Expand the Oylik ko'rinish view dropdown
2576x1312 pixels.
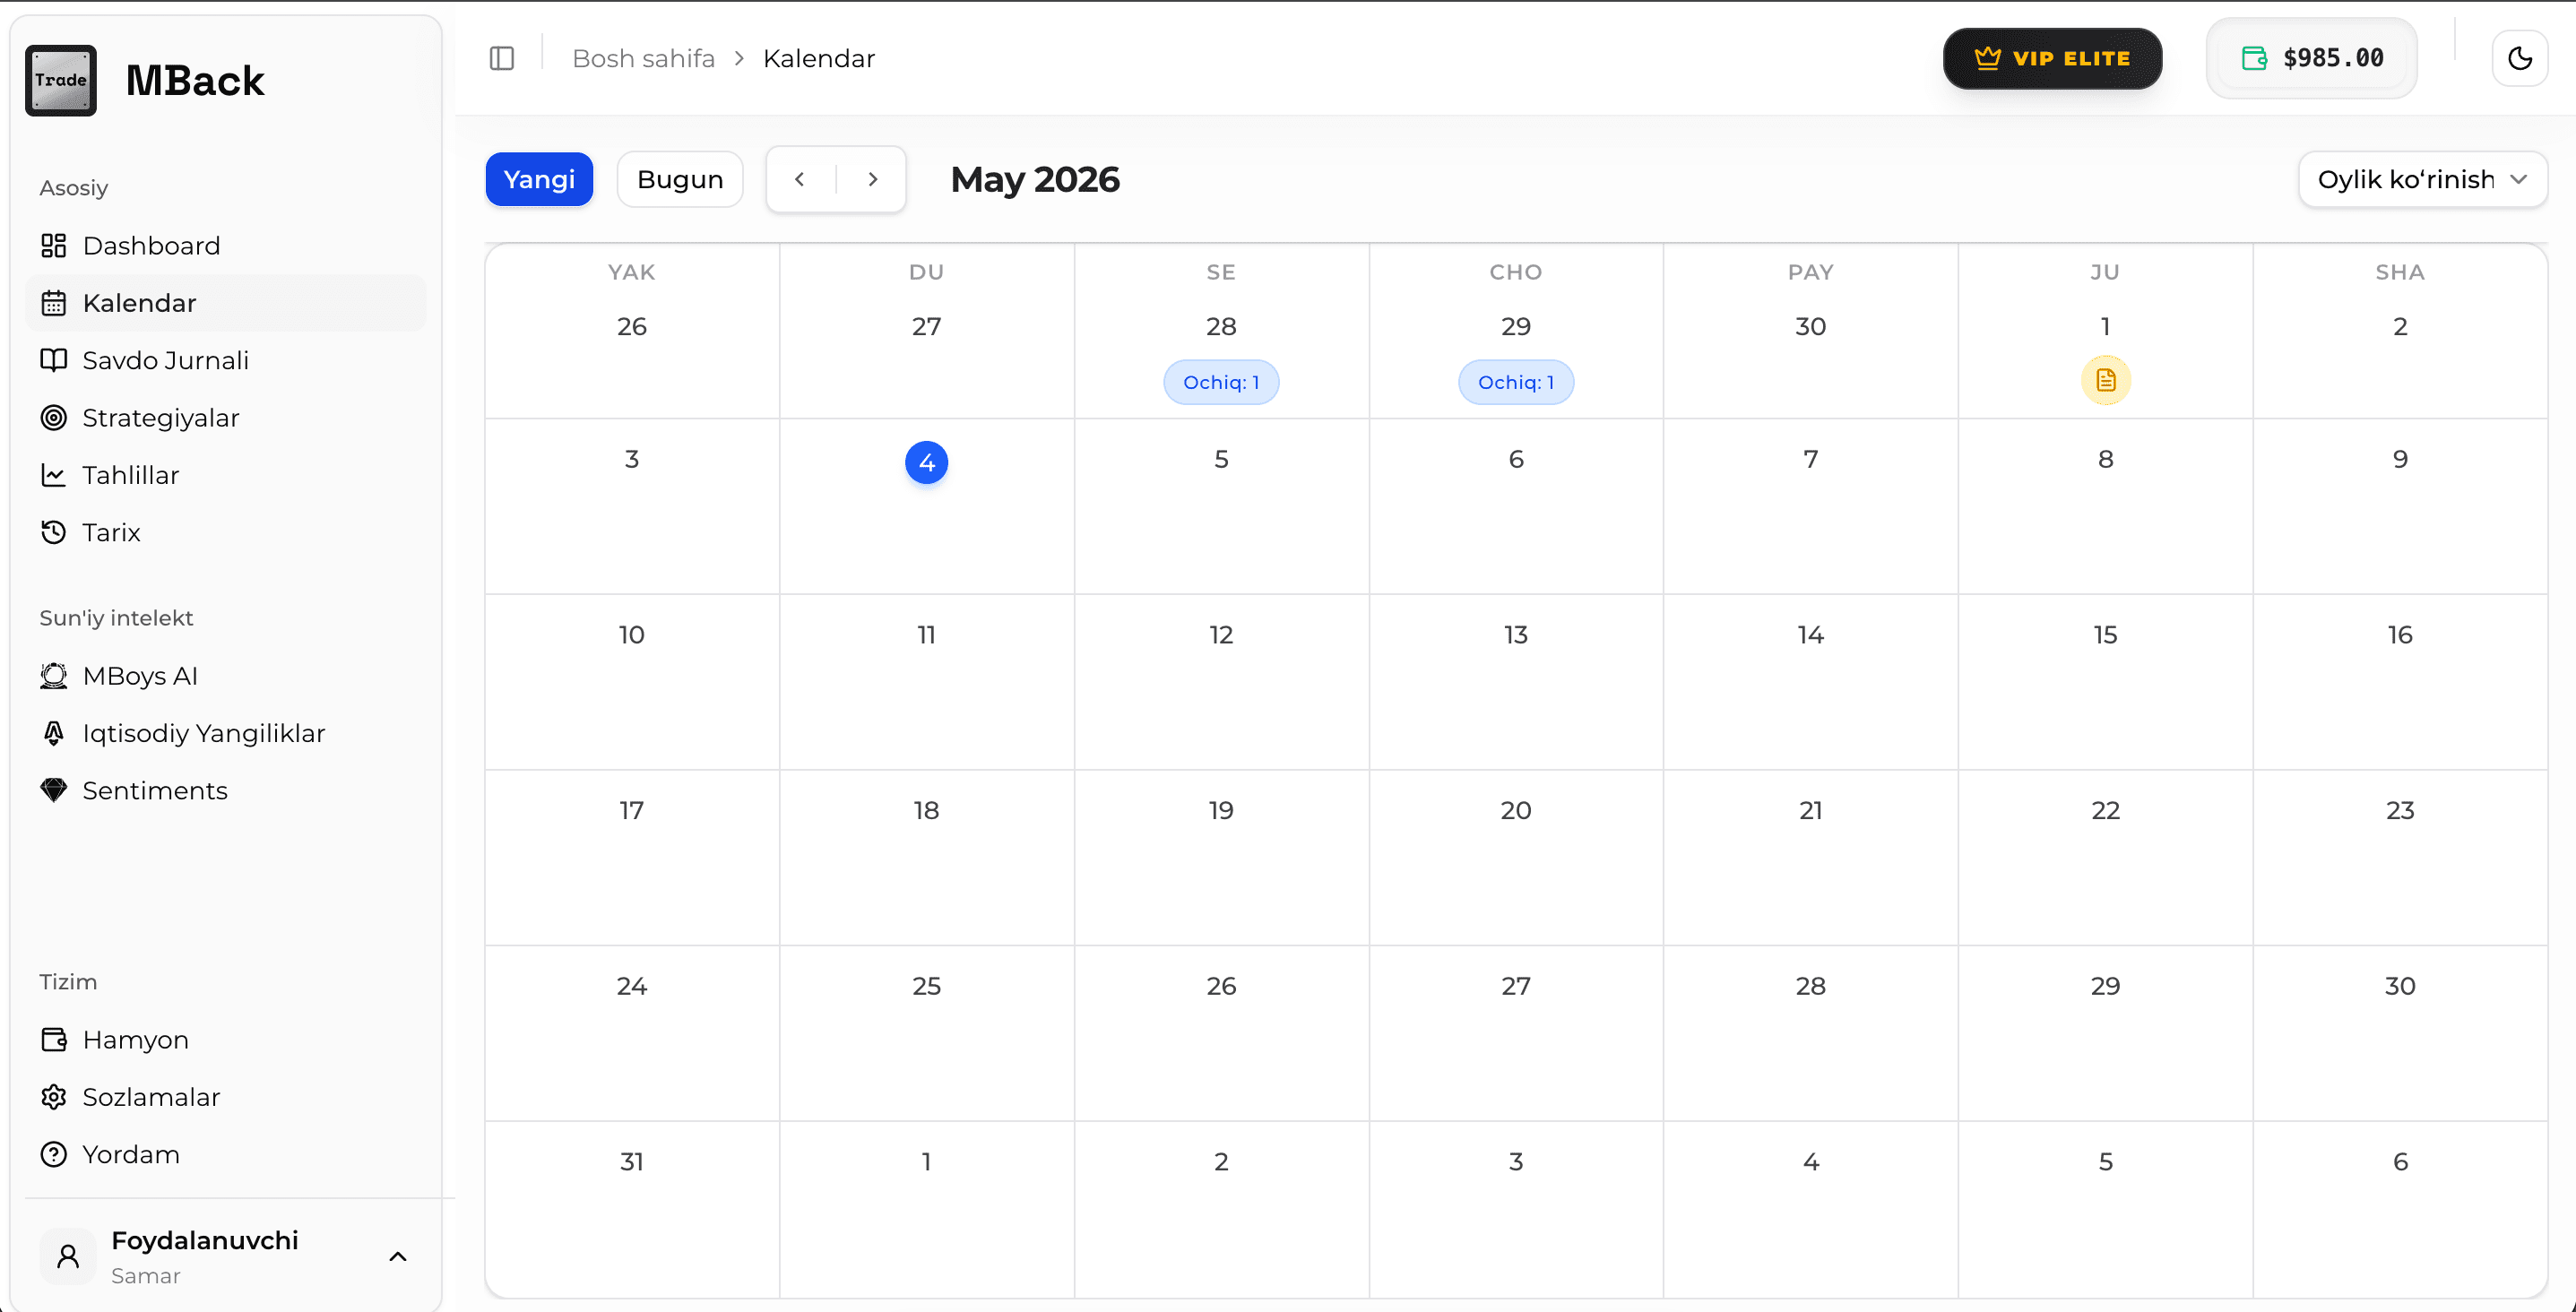[x=2422, y=179]
